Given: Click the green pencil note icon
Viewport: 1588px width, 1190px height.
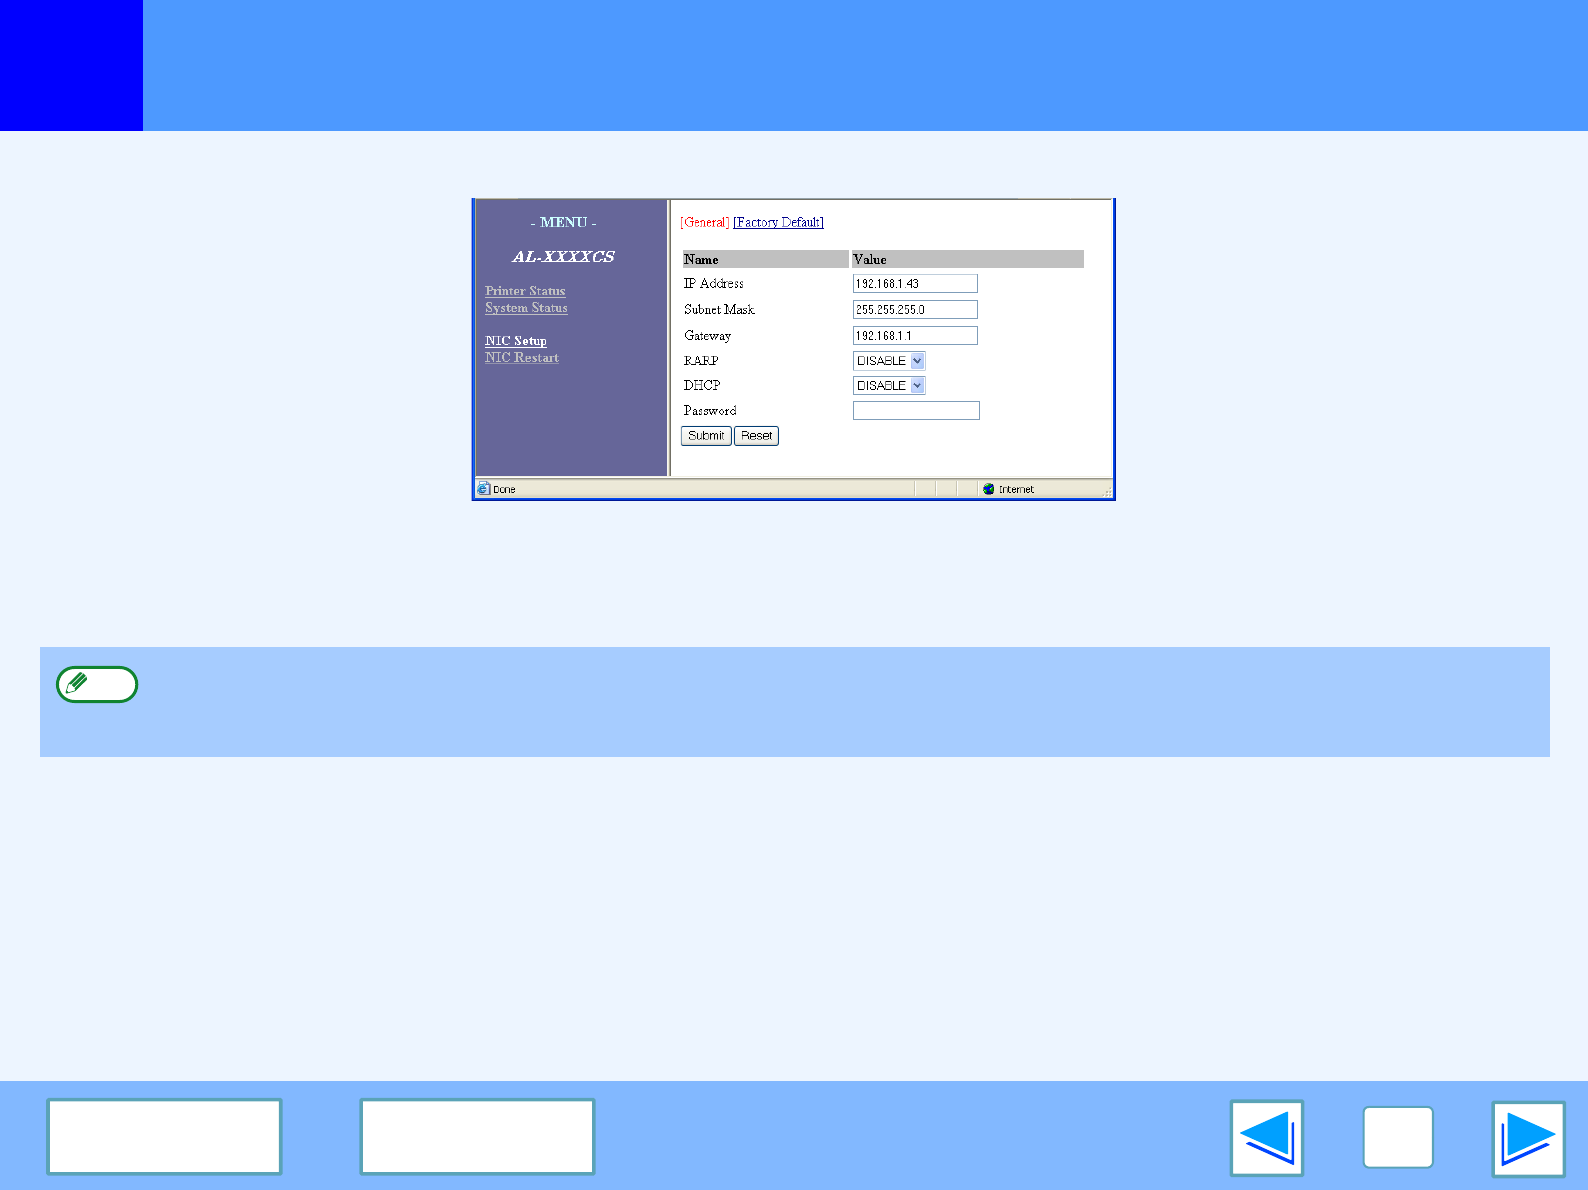Looking at the screenshot, I should (x=97, y=685).
